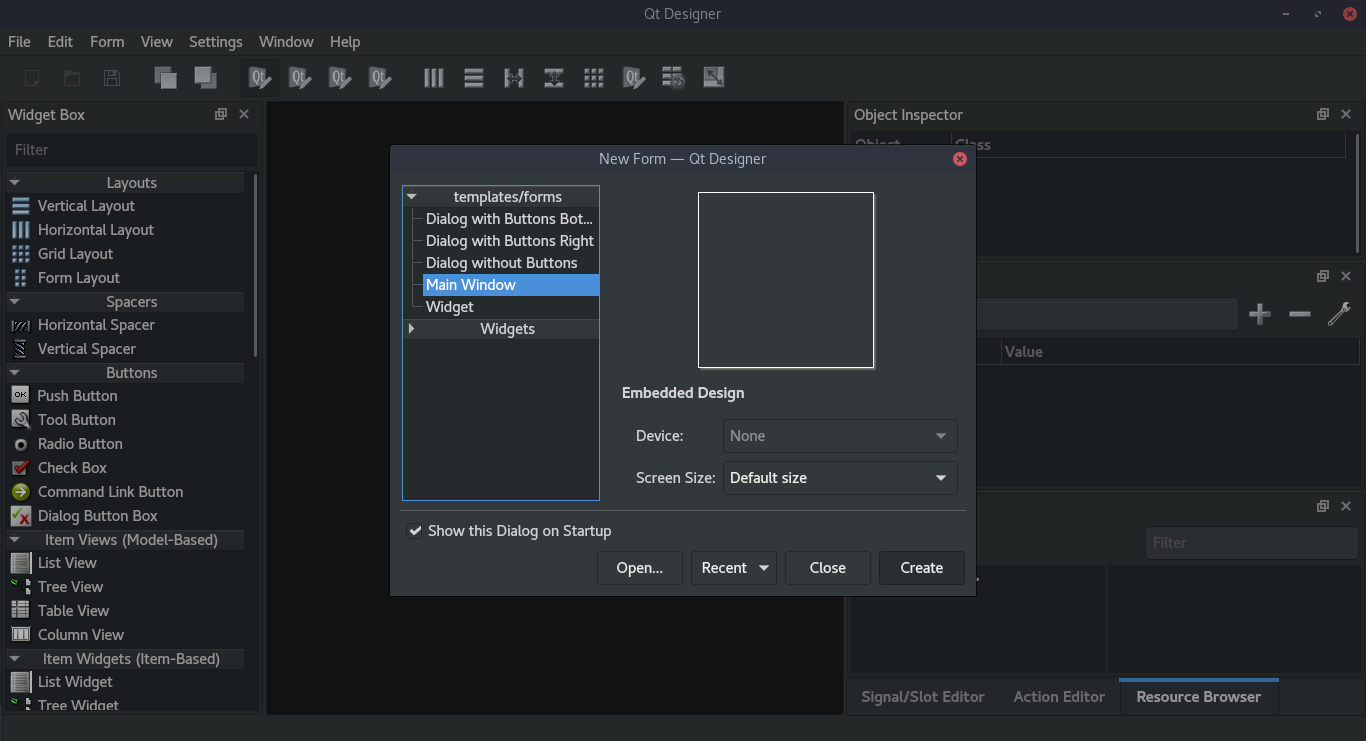Image resolution: width=1366 pixels, height=741 pixels.
Task: Select the Edit Tab Order mode icon
Action: point(379,77)
